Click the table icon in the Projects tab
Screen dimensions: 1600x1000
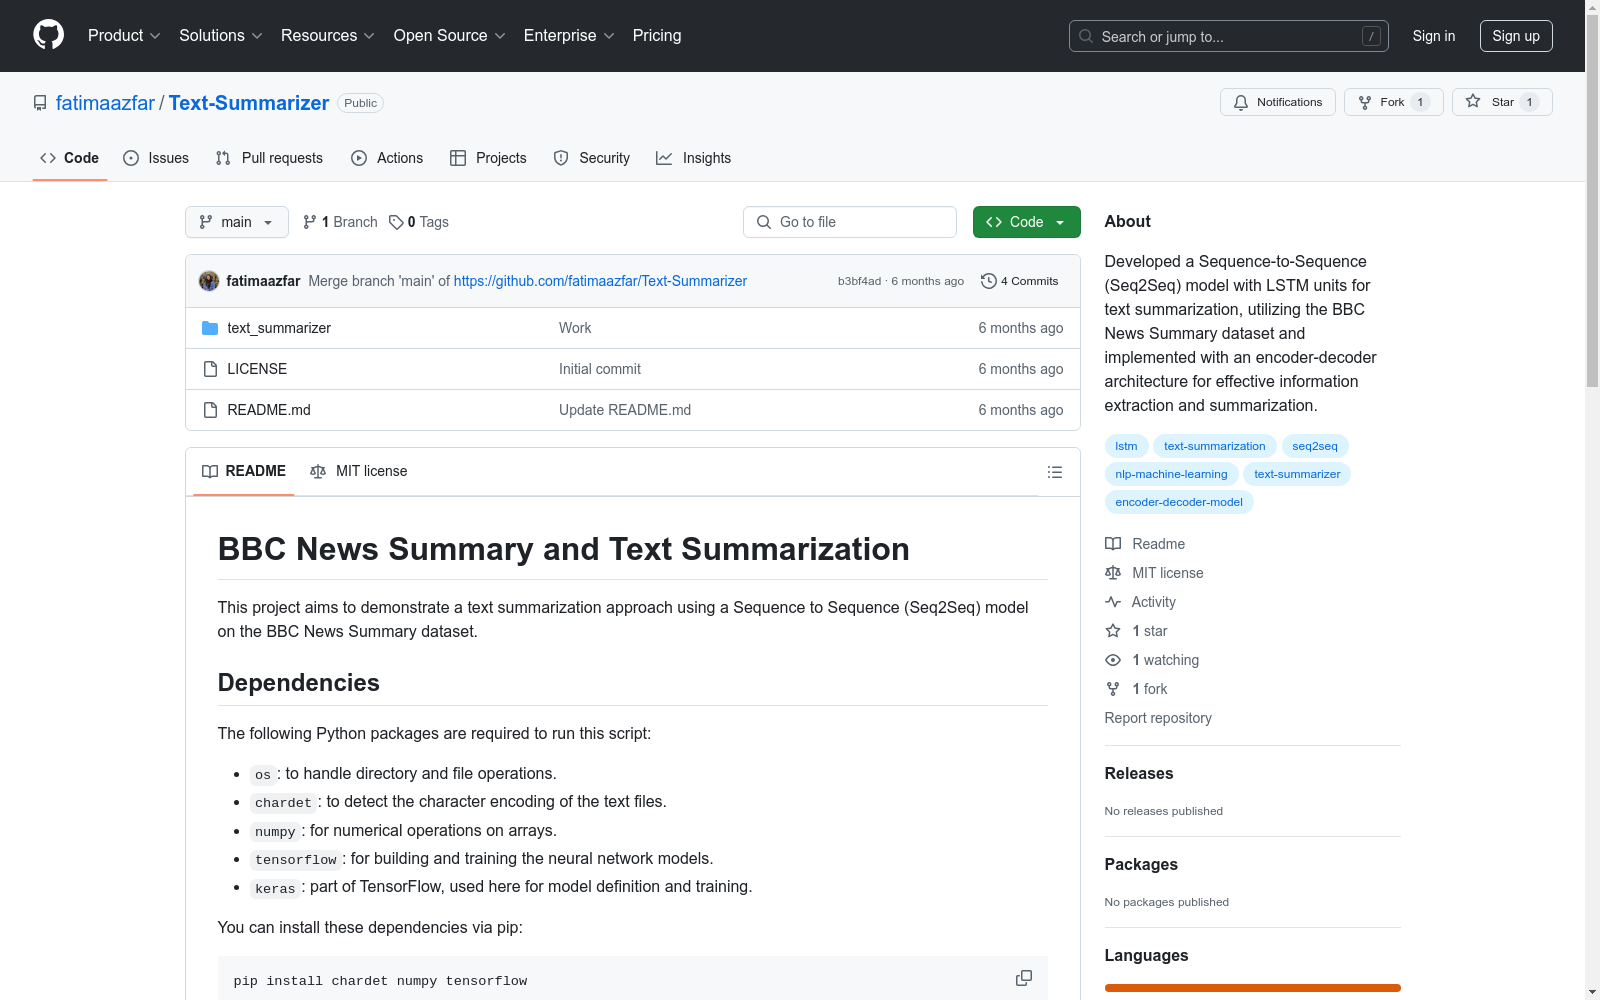(458, 158)
